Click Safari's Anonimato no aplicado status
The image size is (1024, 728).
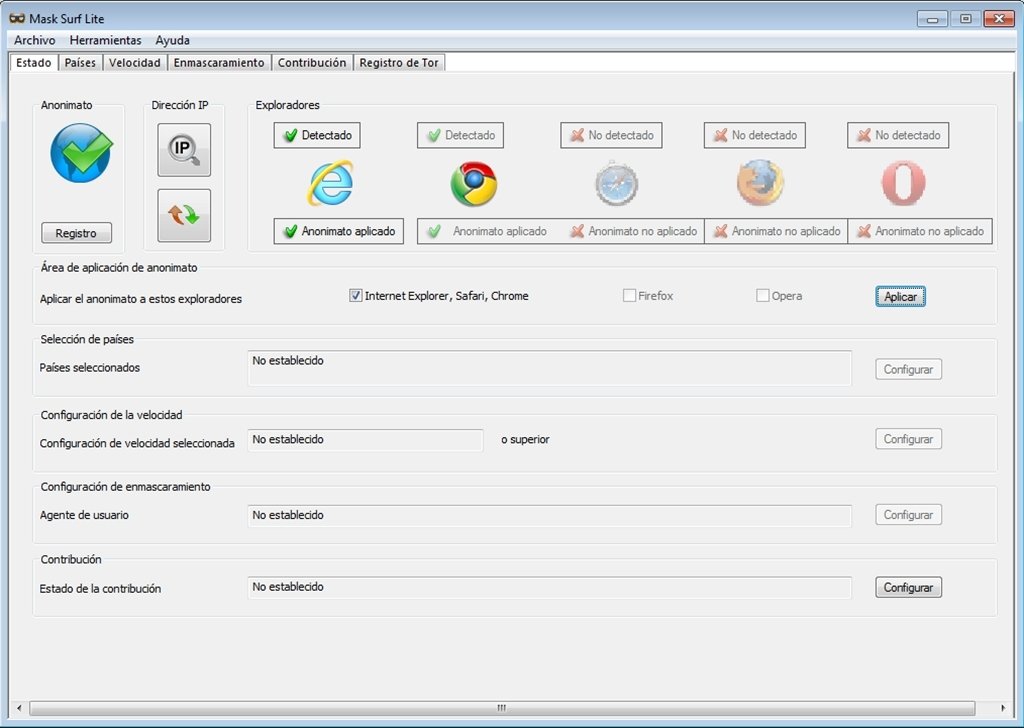tap(633, 231)
